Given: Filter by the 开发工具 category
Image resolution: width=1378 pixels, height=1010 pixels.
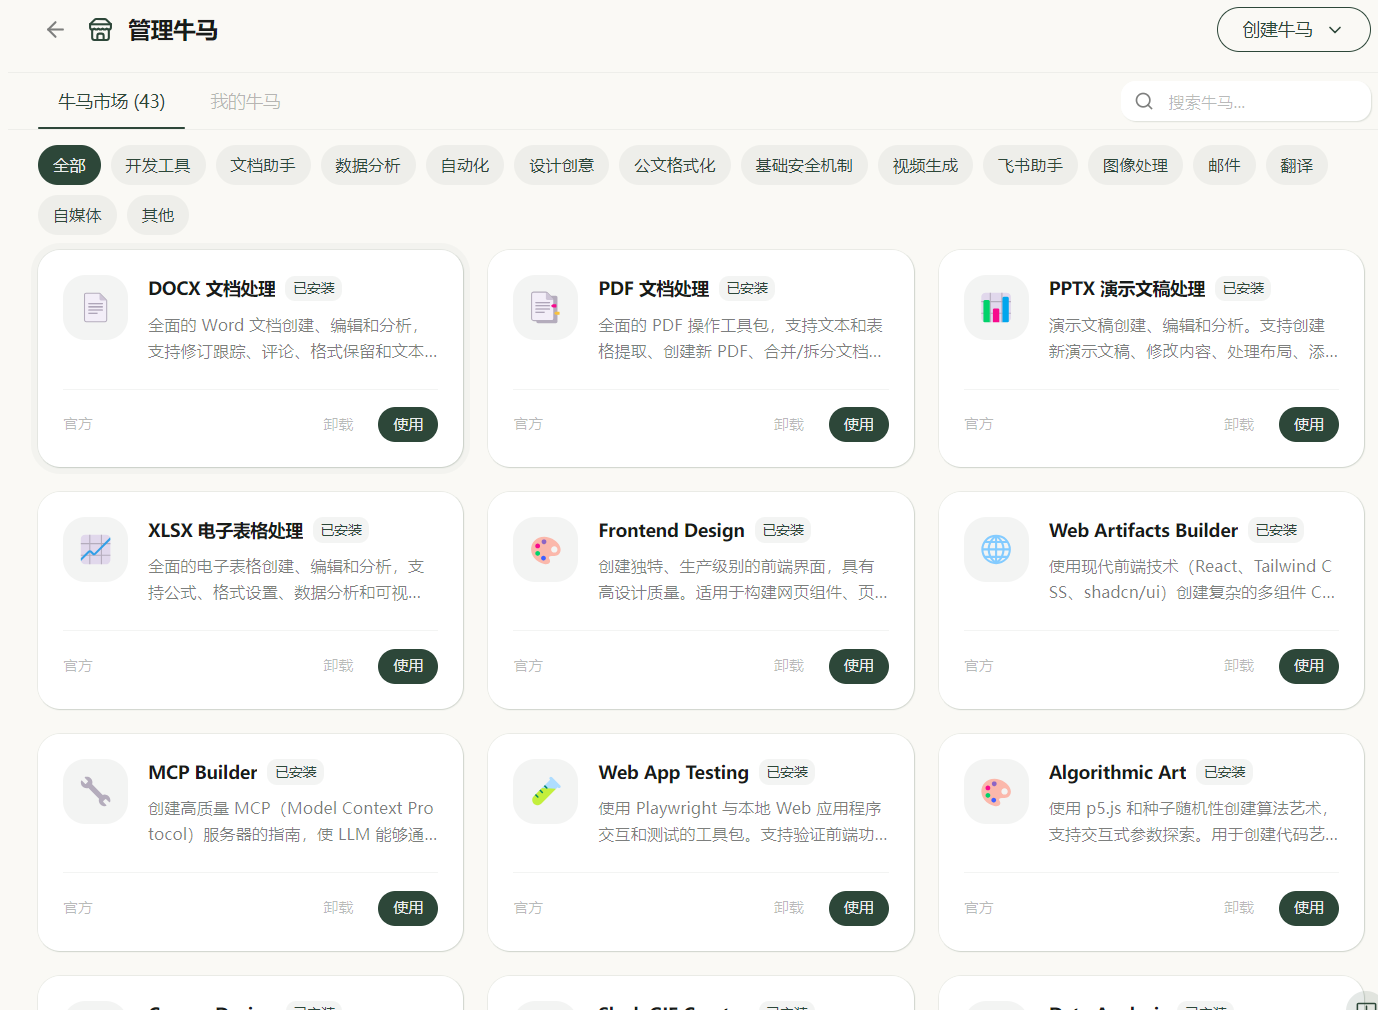Looking at the screenshot, I should click(157, 166).
